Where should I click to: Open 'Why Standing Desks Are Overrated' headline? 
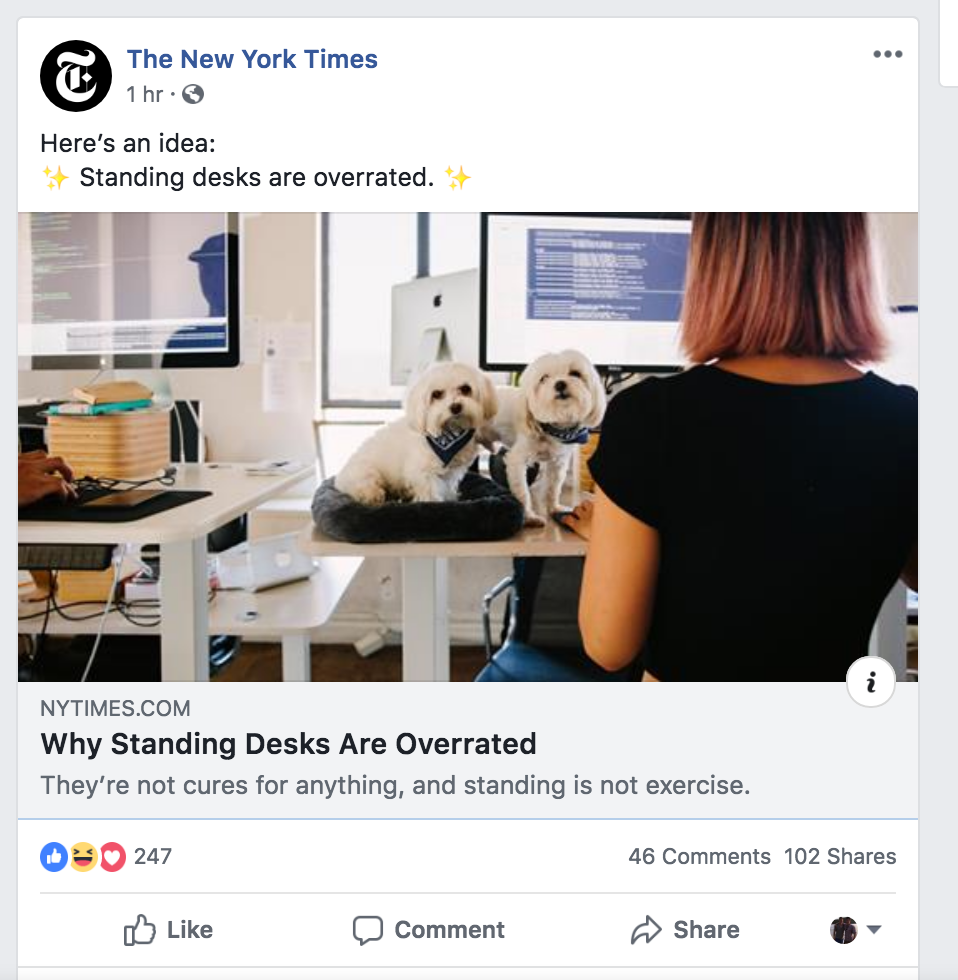(x=288, y=744)
